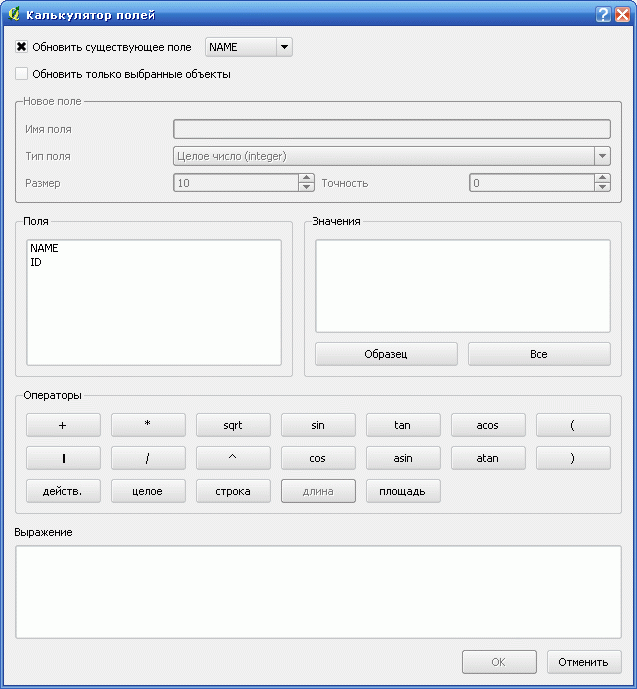The width and height of the screenshot is (637, 689).
Task: Click the 'Образец' button
Action: tap(386, 354)
